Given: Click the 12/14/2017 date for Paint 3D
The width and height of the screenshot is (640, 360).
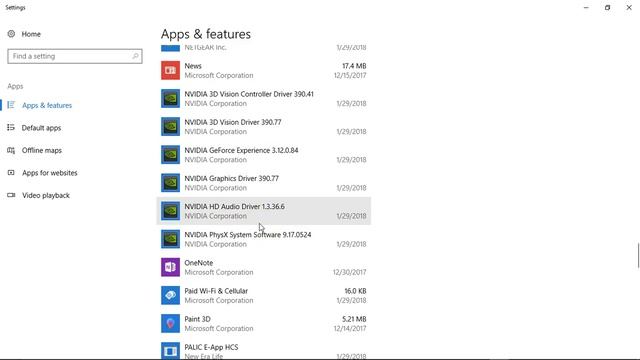Looking at the screenshot, I should tap(350, 329).
